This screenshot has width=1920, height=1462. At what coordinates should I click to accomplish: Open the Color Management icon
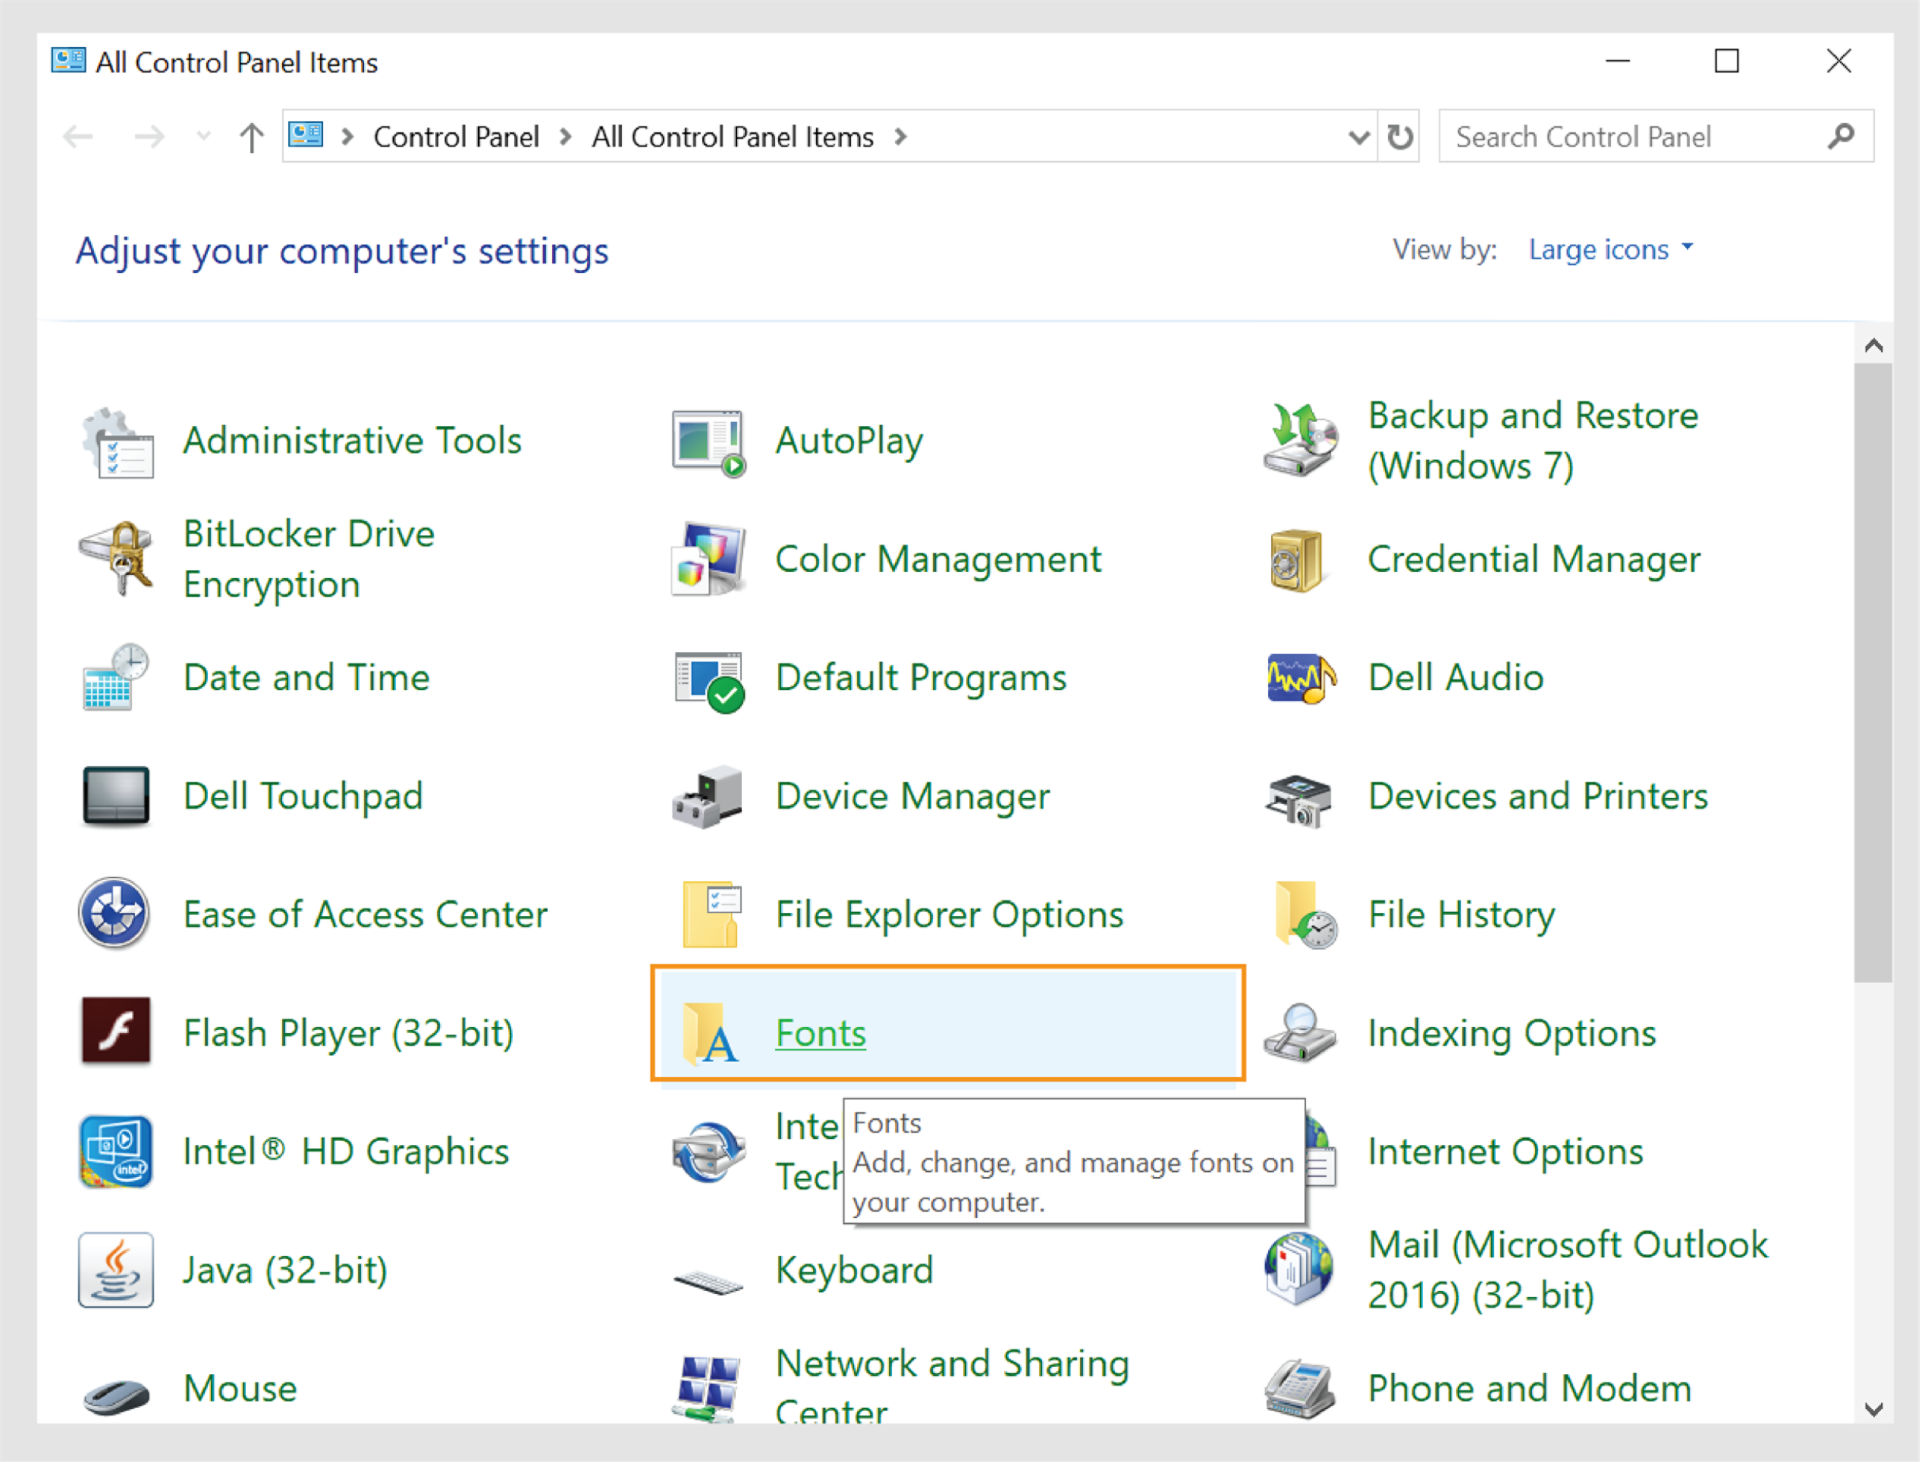coord(708,558)
